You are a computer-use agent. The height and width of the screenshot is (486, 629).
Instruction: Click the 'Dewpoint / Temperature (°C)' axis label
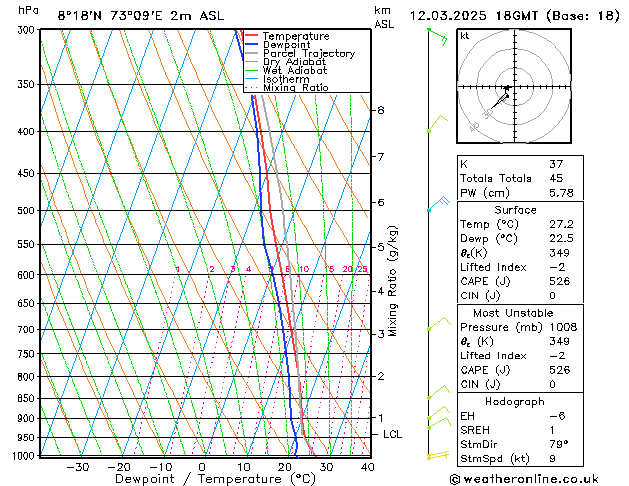(215, 479)
